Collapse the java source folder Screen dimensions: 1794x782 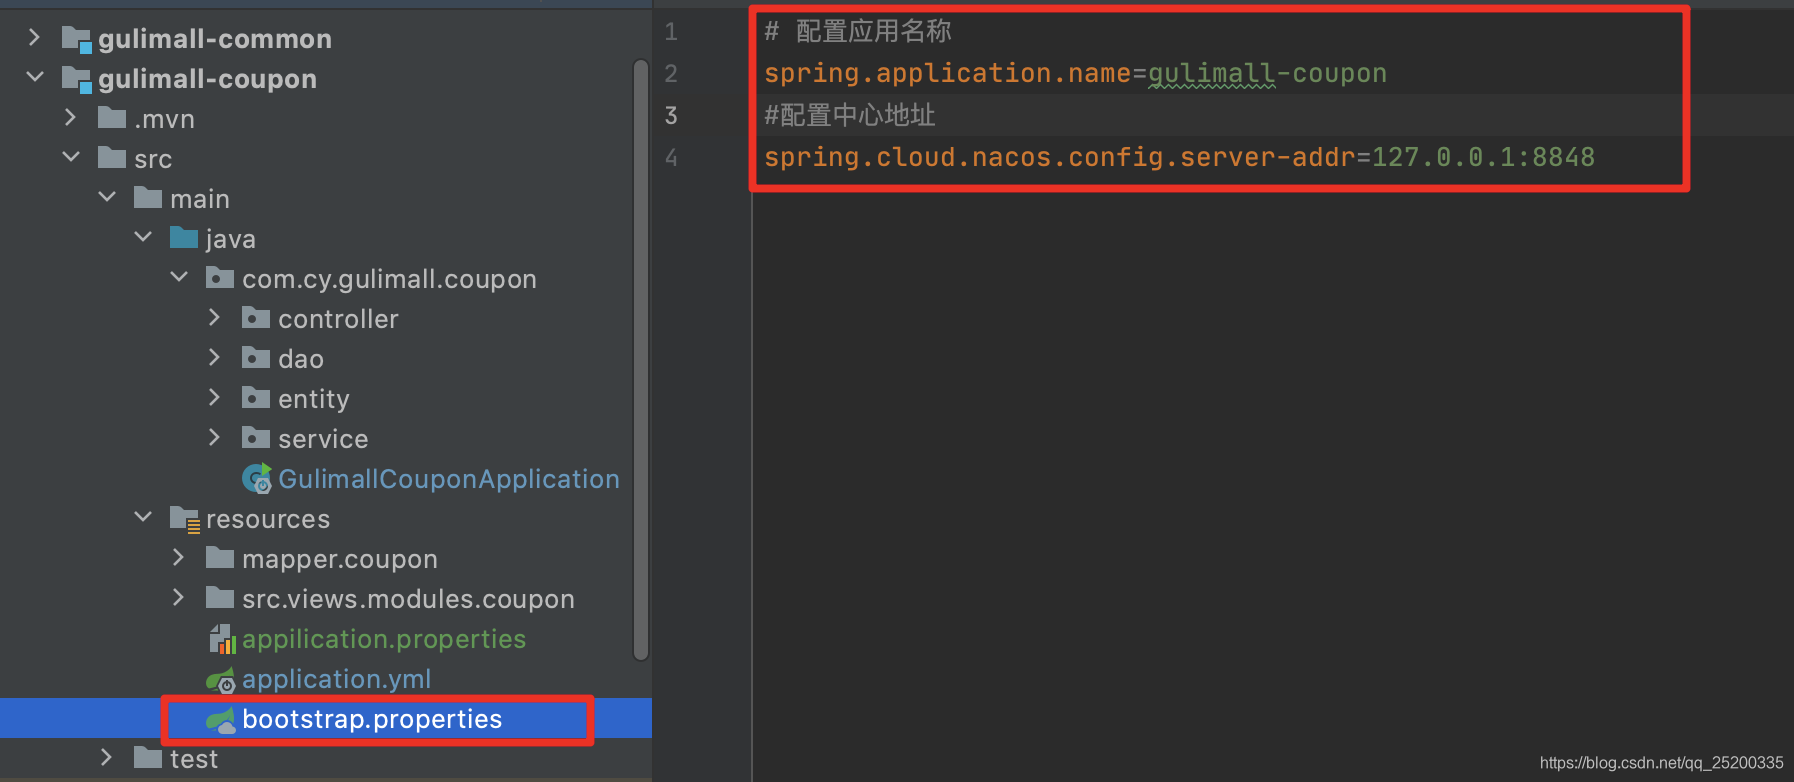pos(143,237)
